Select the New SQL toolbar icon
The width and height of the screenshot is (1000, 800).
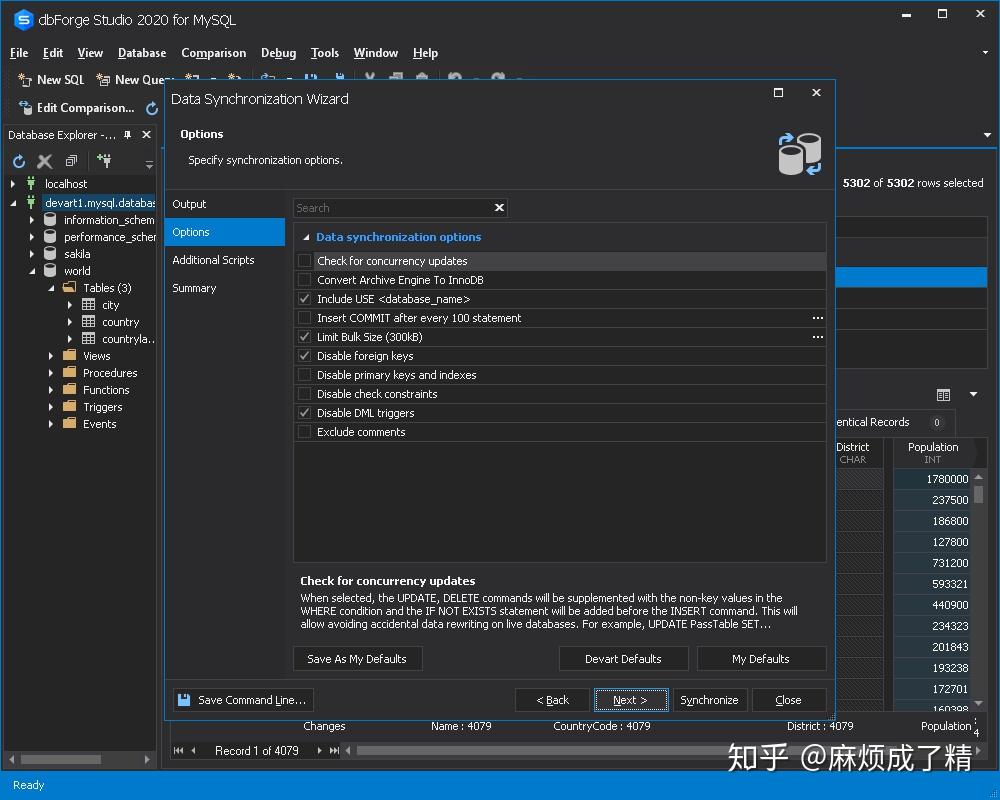click(x=27, y=80)
